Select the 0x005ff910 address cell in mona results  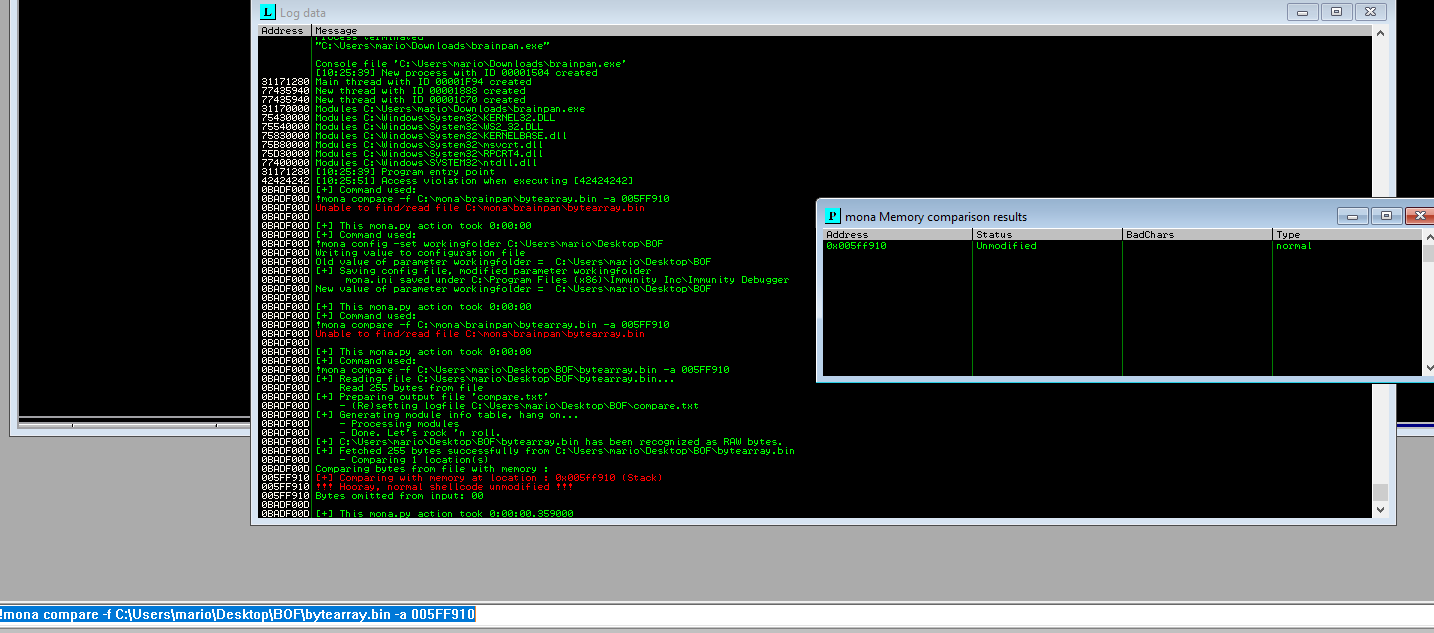pos(856,246)
